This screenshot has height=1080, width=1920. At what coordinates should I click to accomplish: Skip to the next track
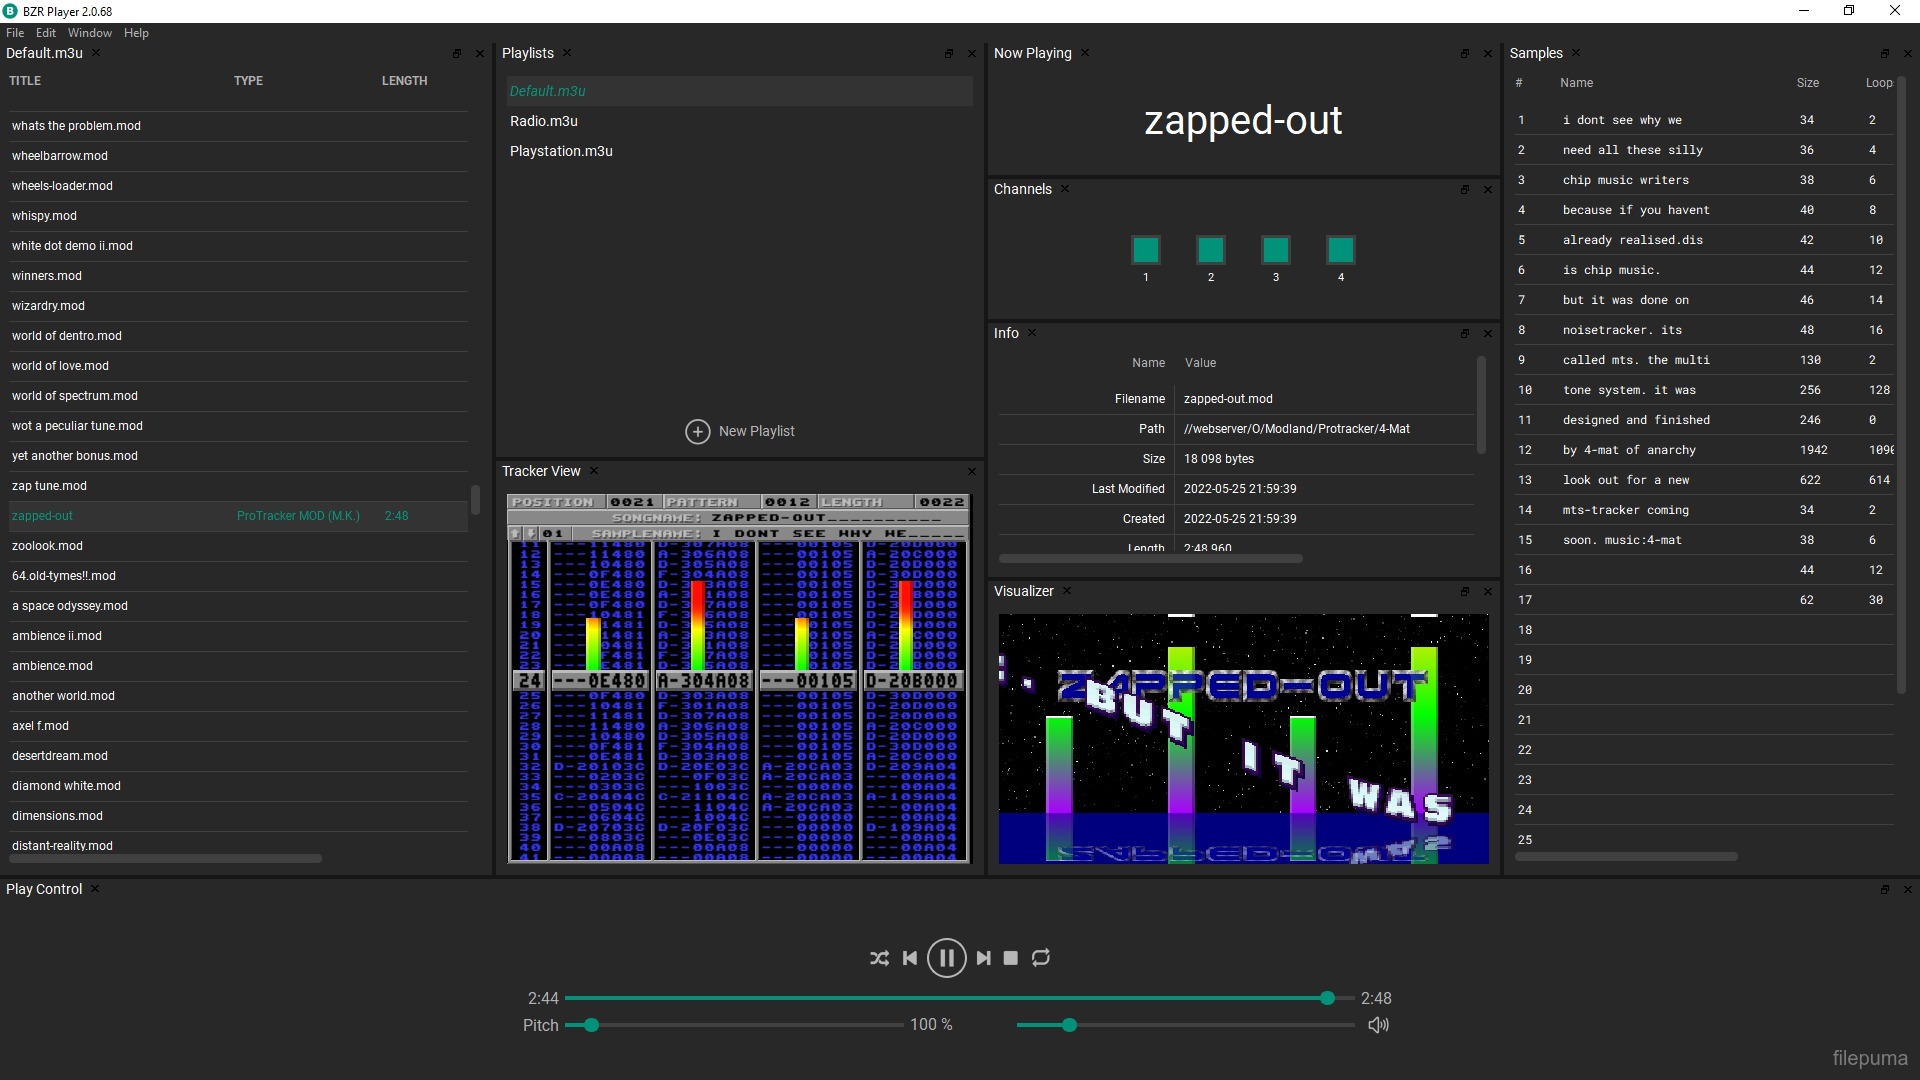click(984, 958)
